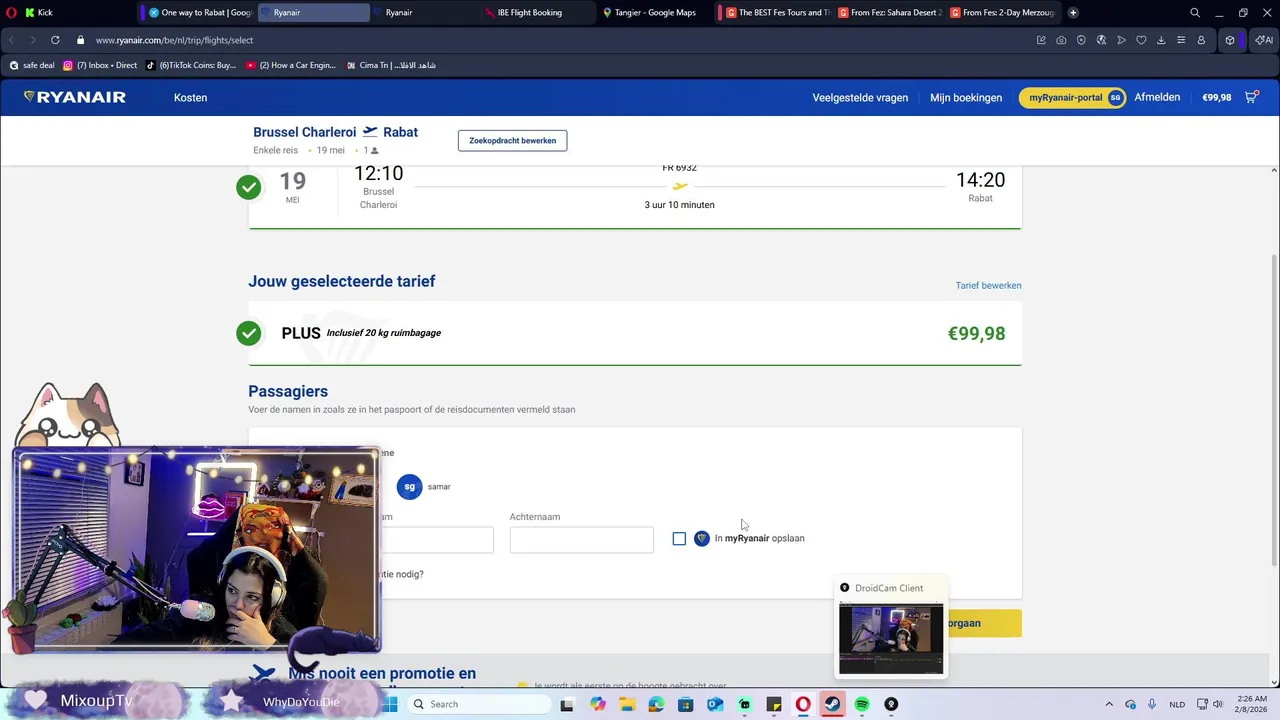Click the edit page pencil icon in the toolbar

[1041, 40]
